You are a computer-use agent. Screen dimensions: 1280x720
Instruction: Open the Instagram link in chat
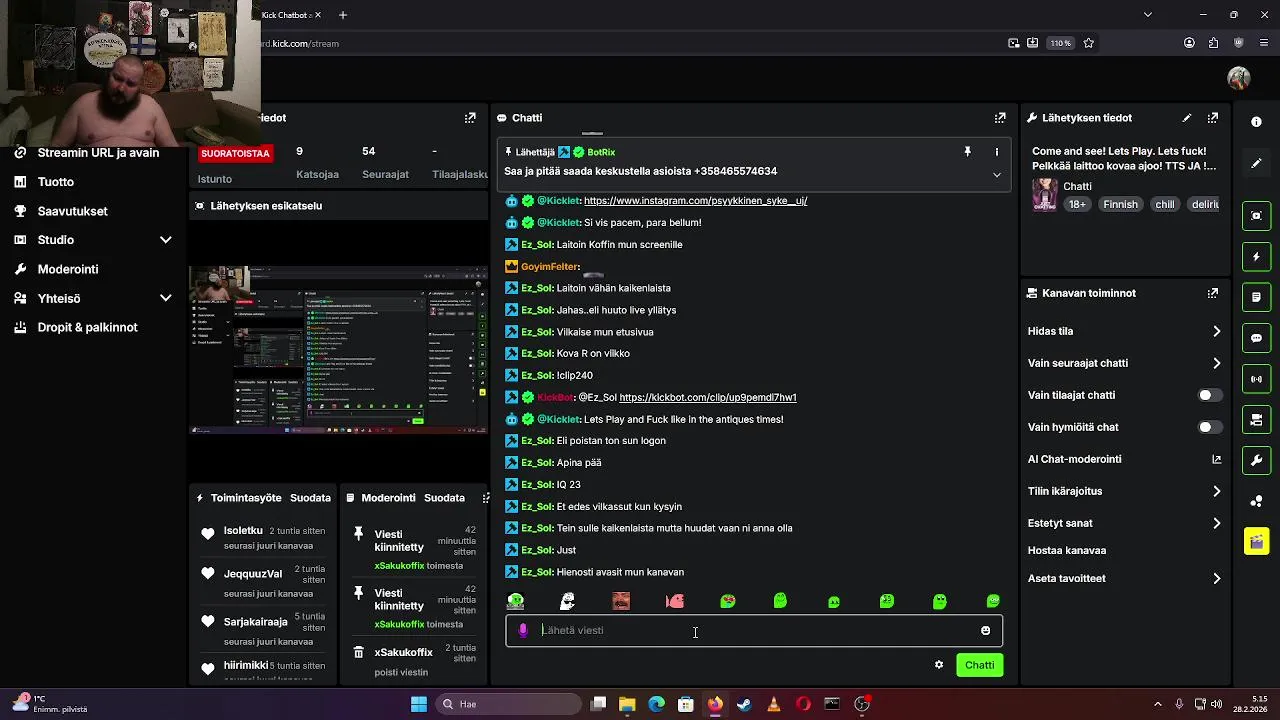coord(695,201)
